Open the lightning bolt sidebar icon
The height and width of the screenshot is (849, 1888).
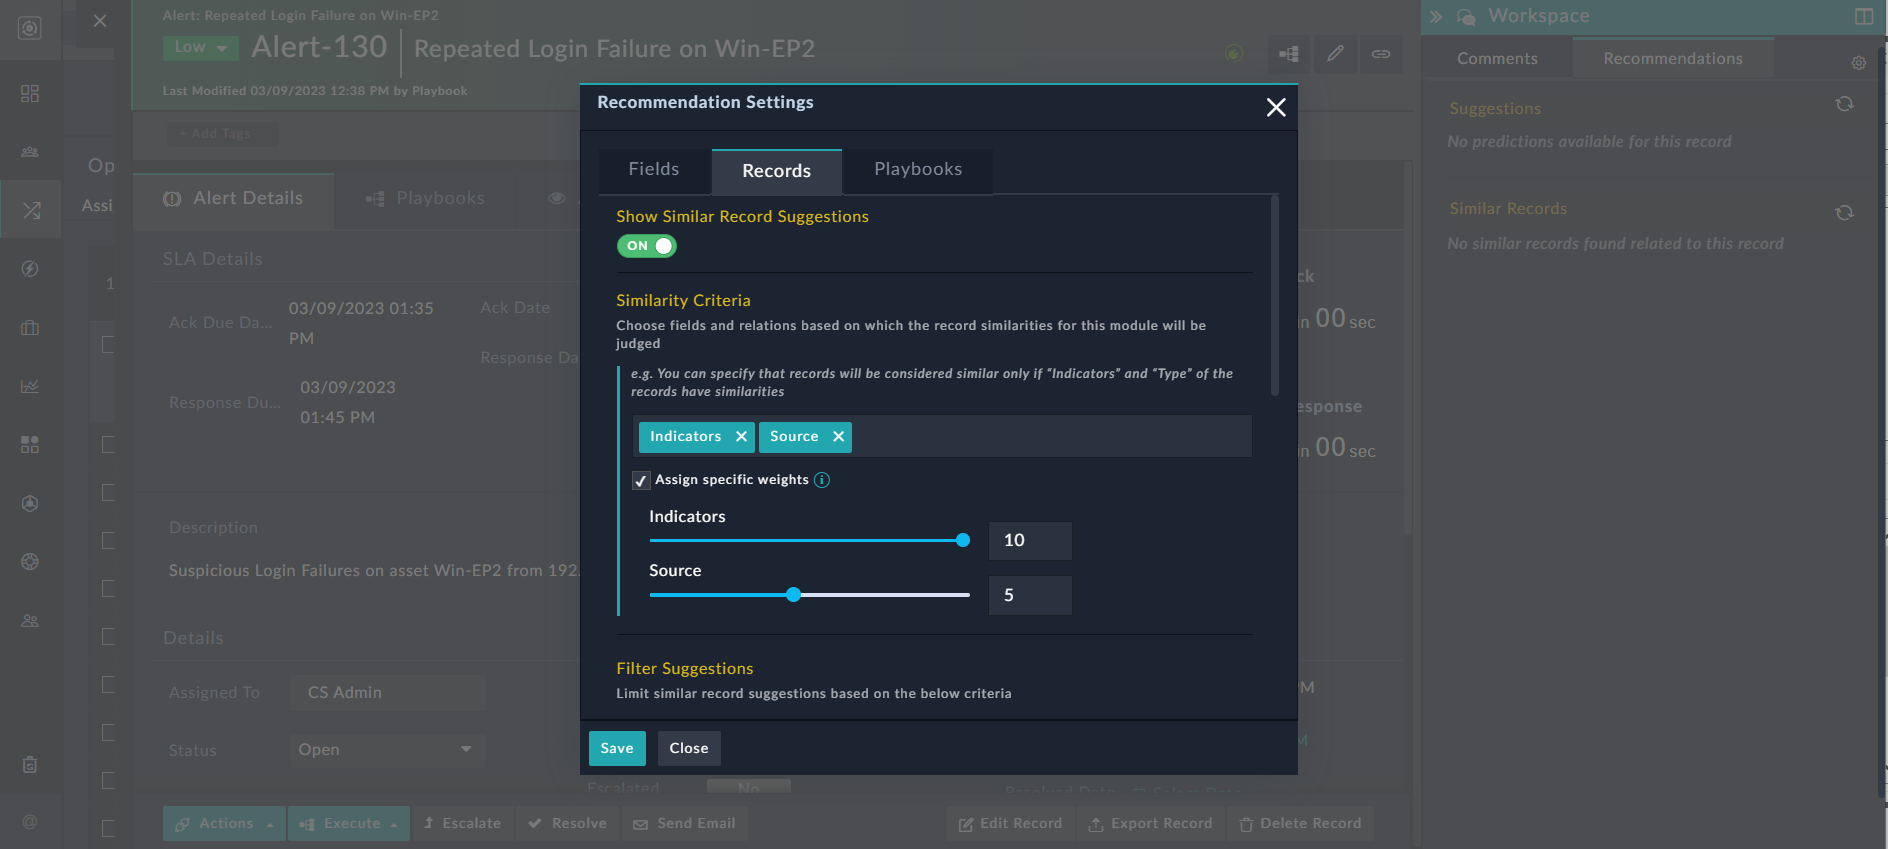(30, 269)
